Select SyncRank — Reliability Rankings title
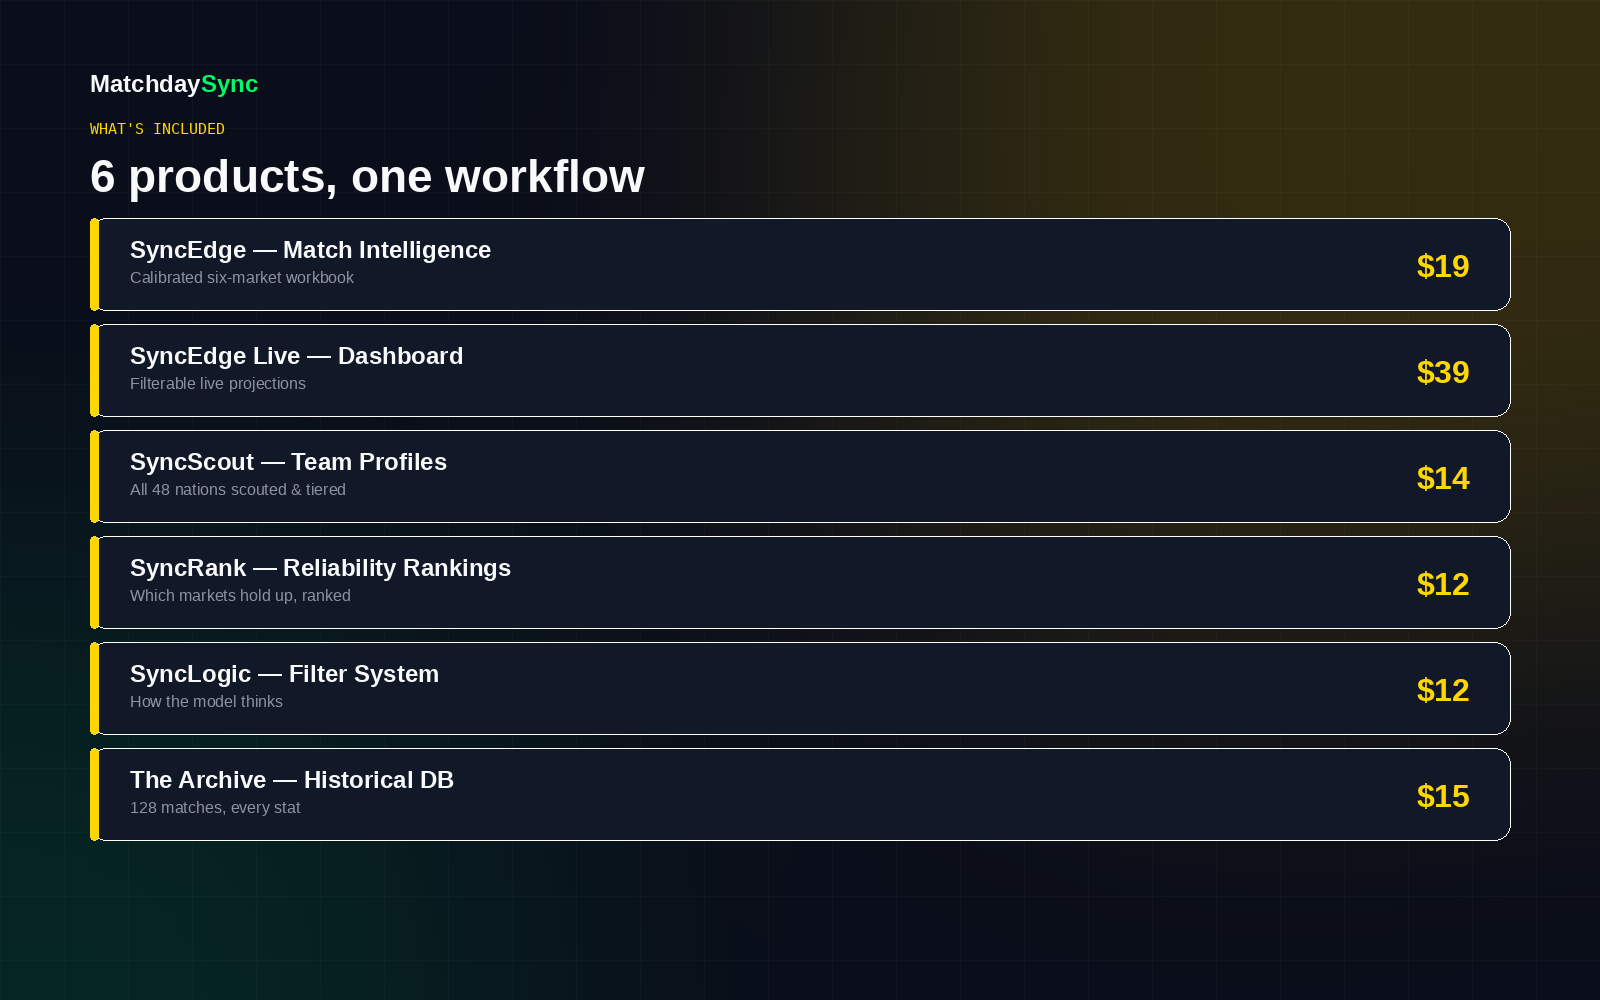Viewport: 1600px width, 1000px height. coord(320,568)
